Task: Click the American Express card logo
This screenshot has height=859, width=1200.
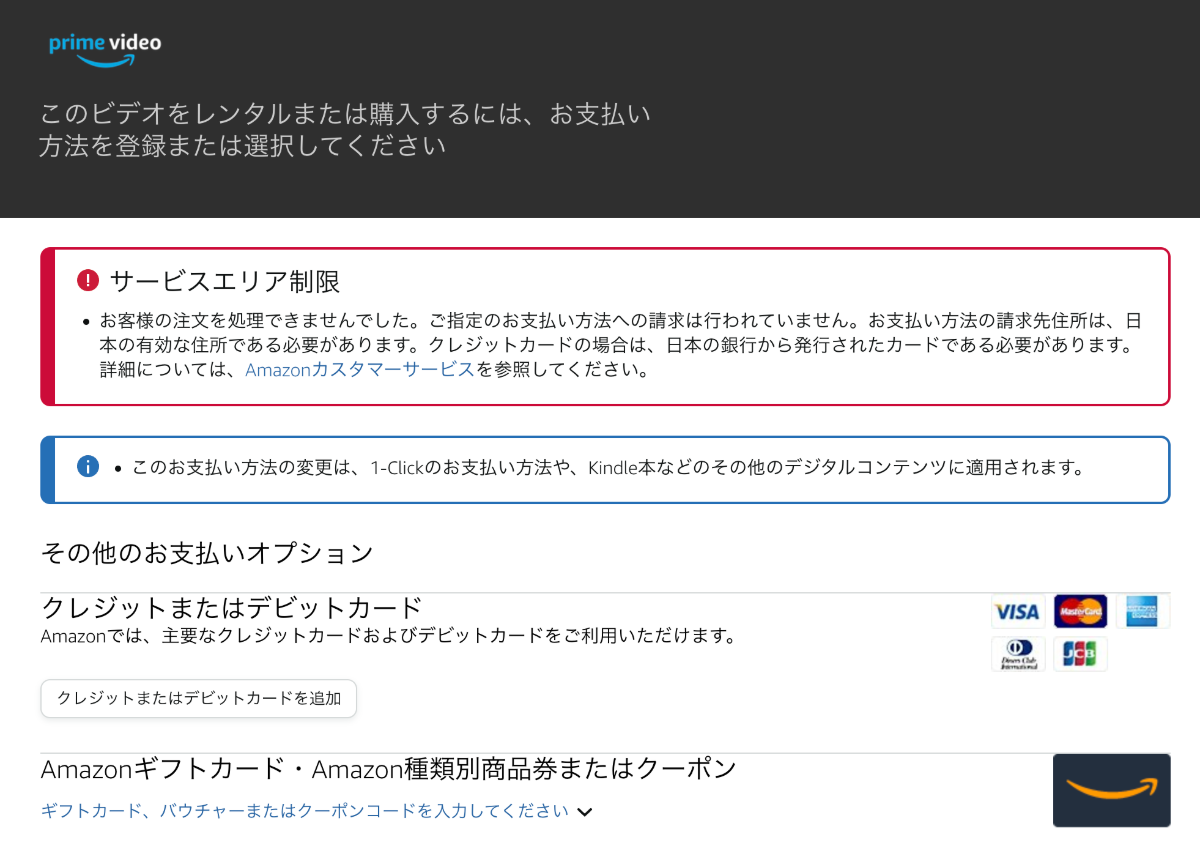Action: tap(1142, 611)
